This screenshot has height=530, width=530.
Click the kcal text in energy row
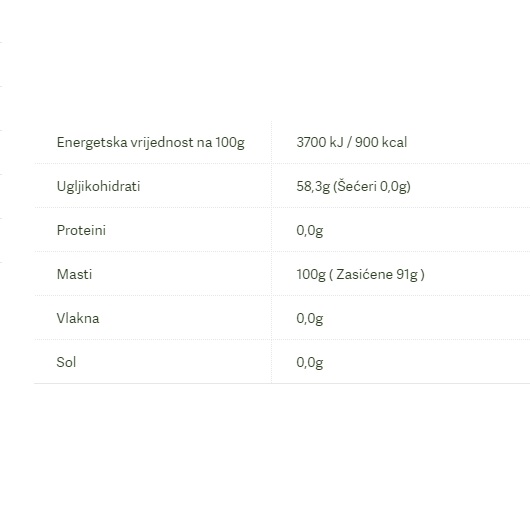[394, 142]
